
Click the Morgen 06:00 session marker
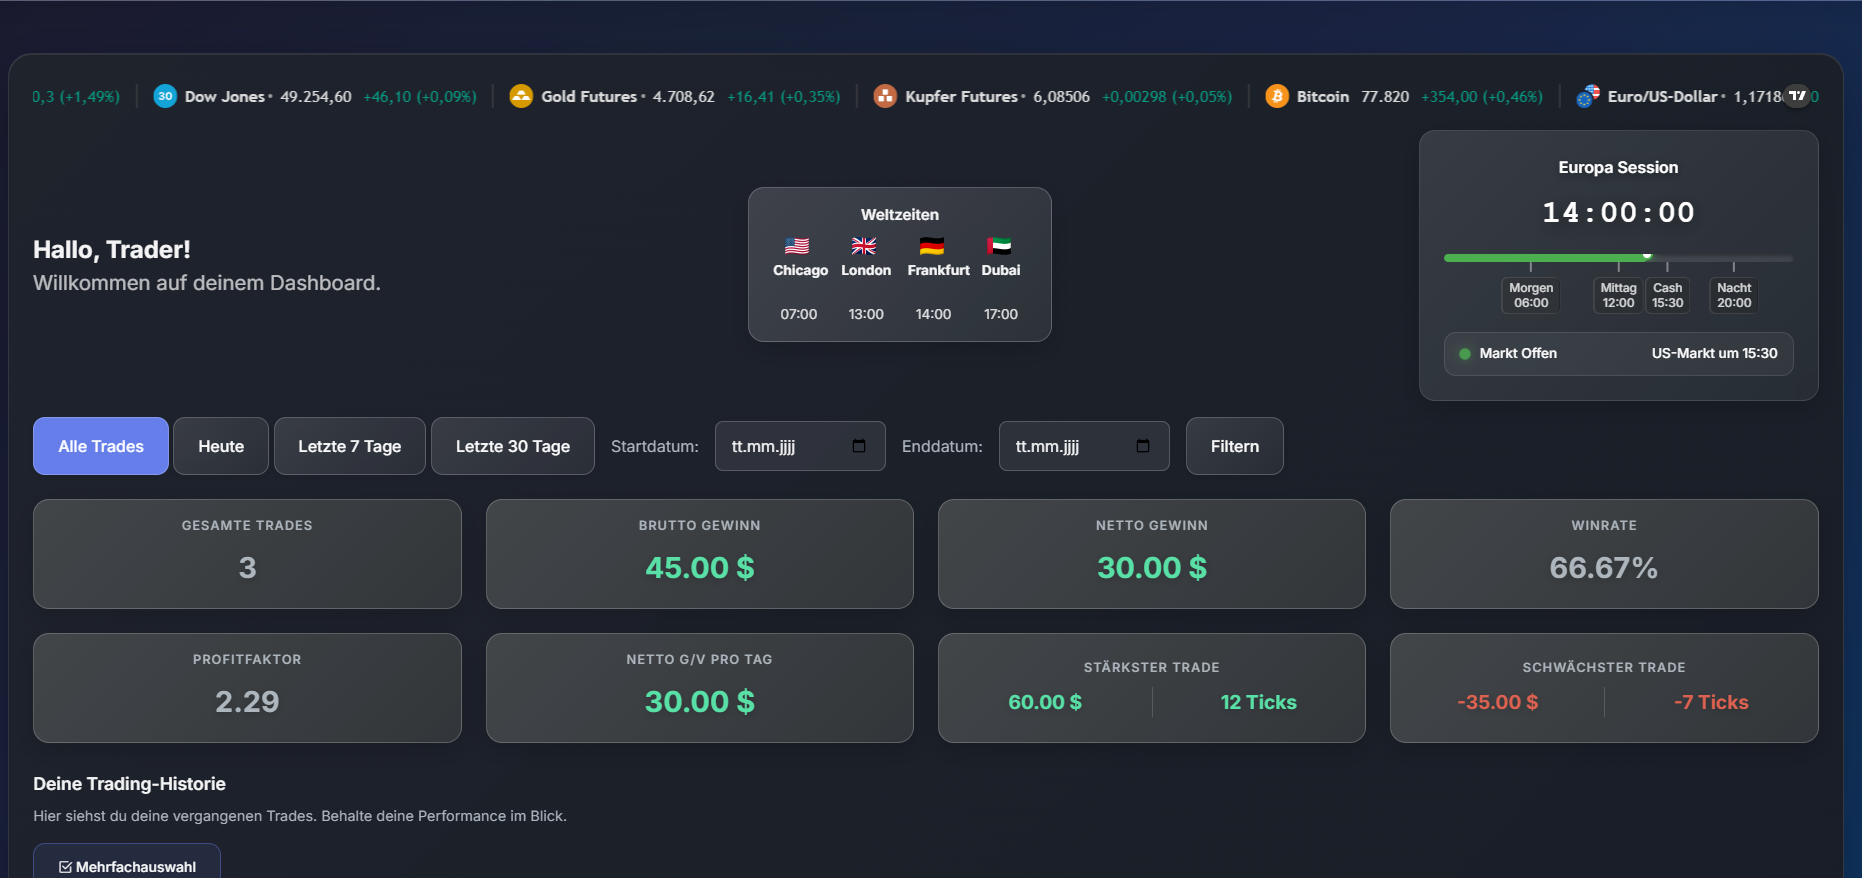point(1531,295)
